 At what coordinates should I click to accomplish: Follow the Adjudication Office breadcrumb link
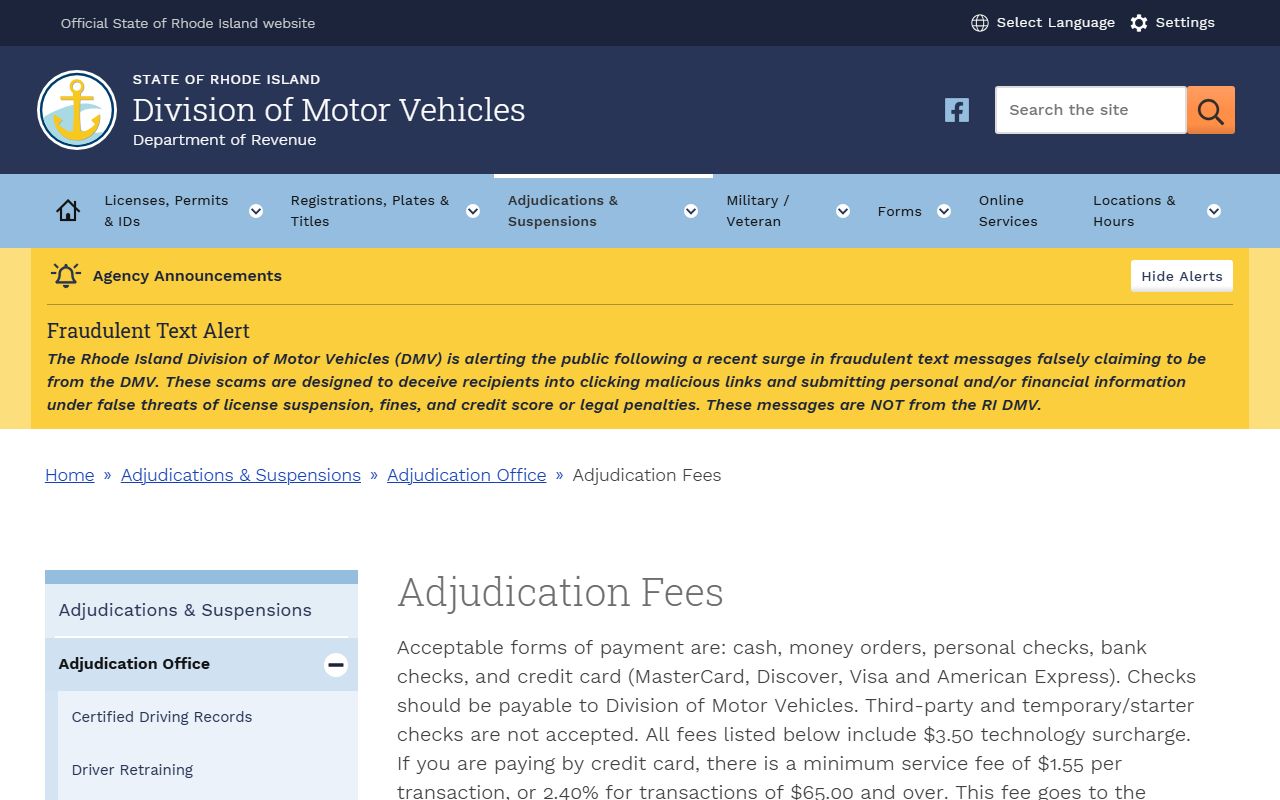coord(467,475)
